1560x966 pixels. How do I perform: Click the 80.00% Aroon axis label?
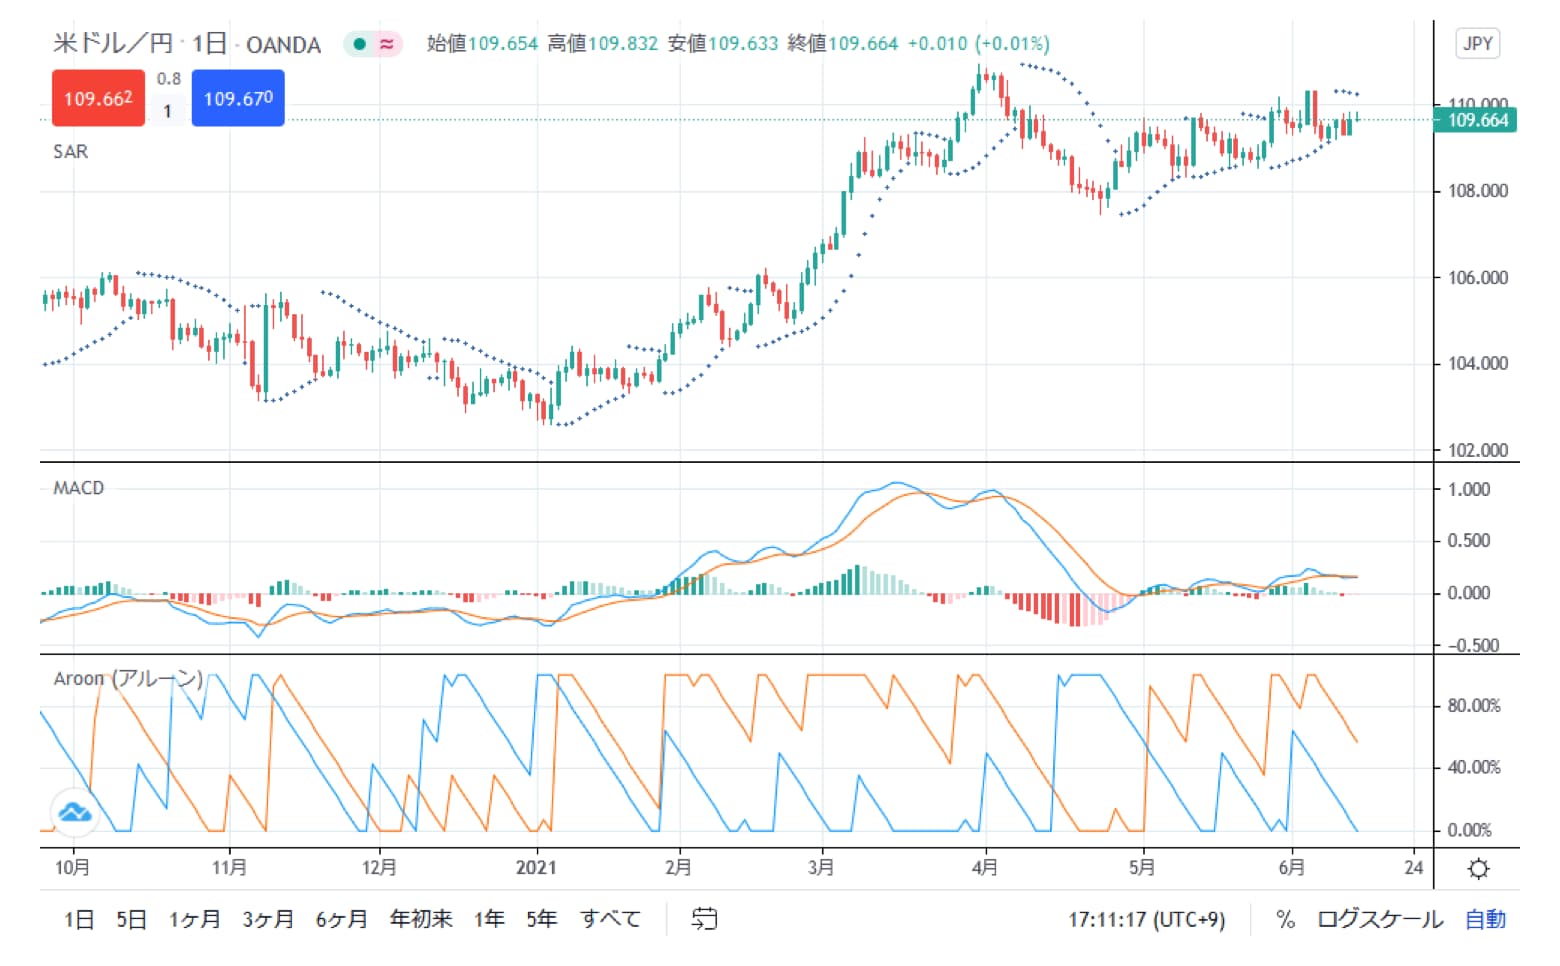pyautogui.click(x=1474, y=706)
